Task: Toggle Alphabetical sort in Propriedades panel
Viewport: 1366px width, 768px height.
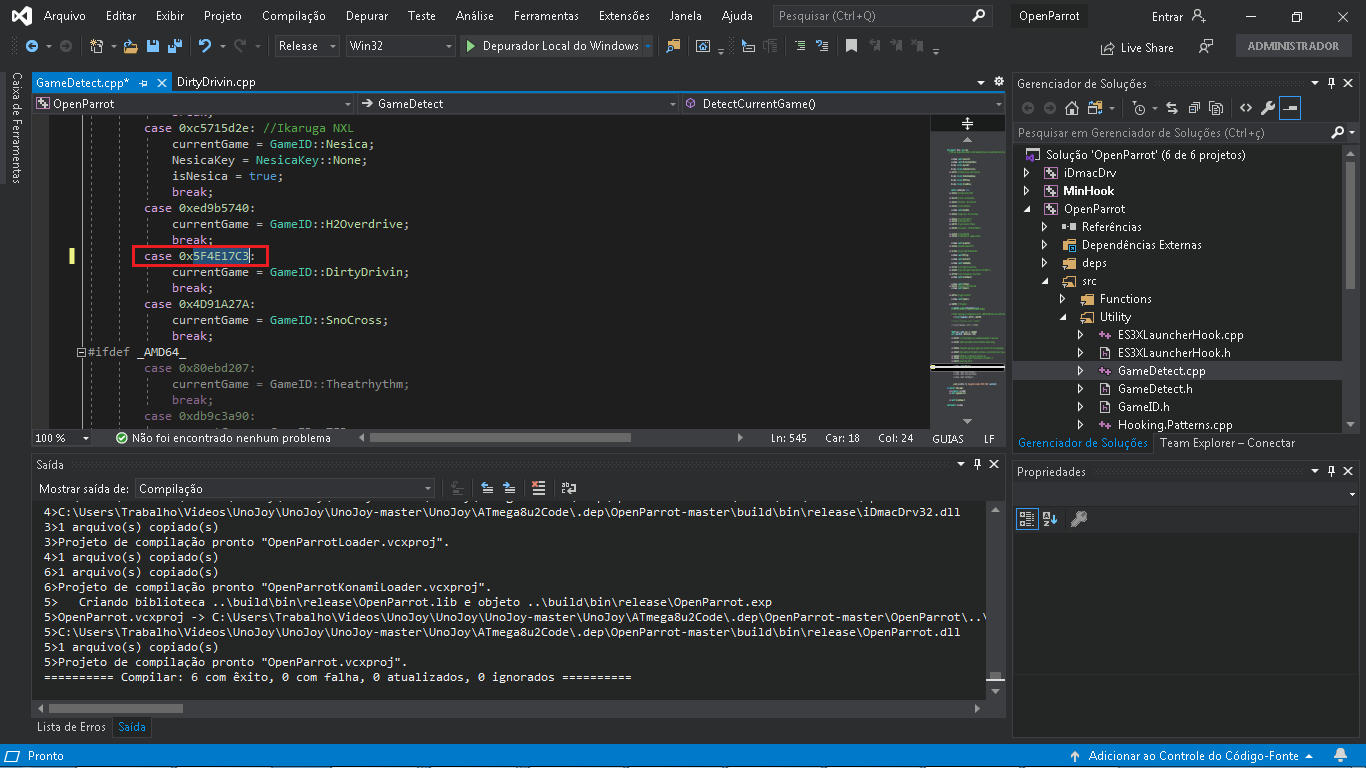Action: 1050,518
